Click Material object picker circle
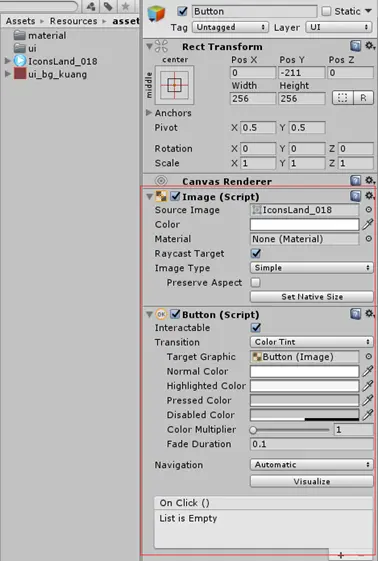378x561 pixels. 368,239
